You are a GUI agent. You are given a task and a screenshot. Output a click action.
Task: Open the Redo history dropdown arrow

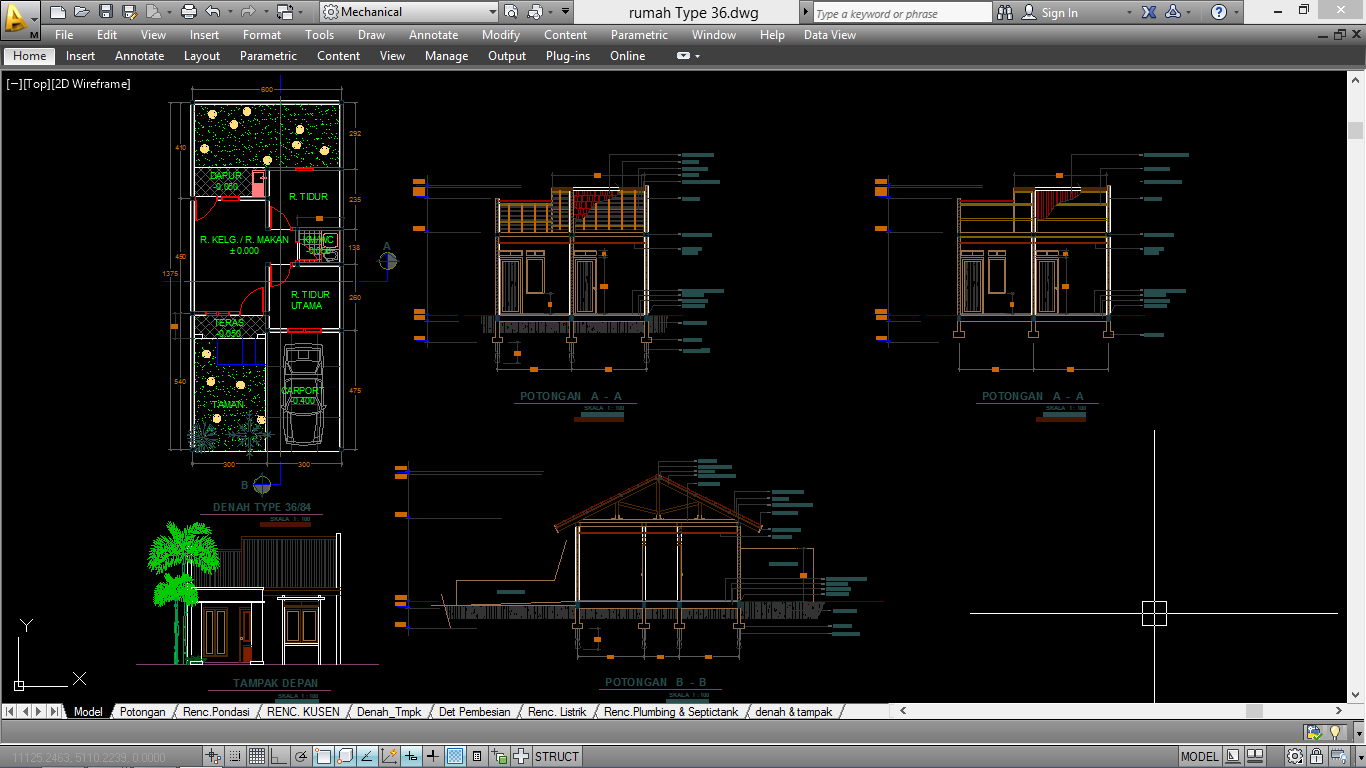tap(265, 12)
